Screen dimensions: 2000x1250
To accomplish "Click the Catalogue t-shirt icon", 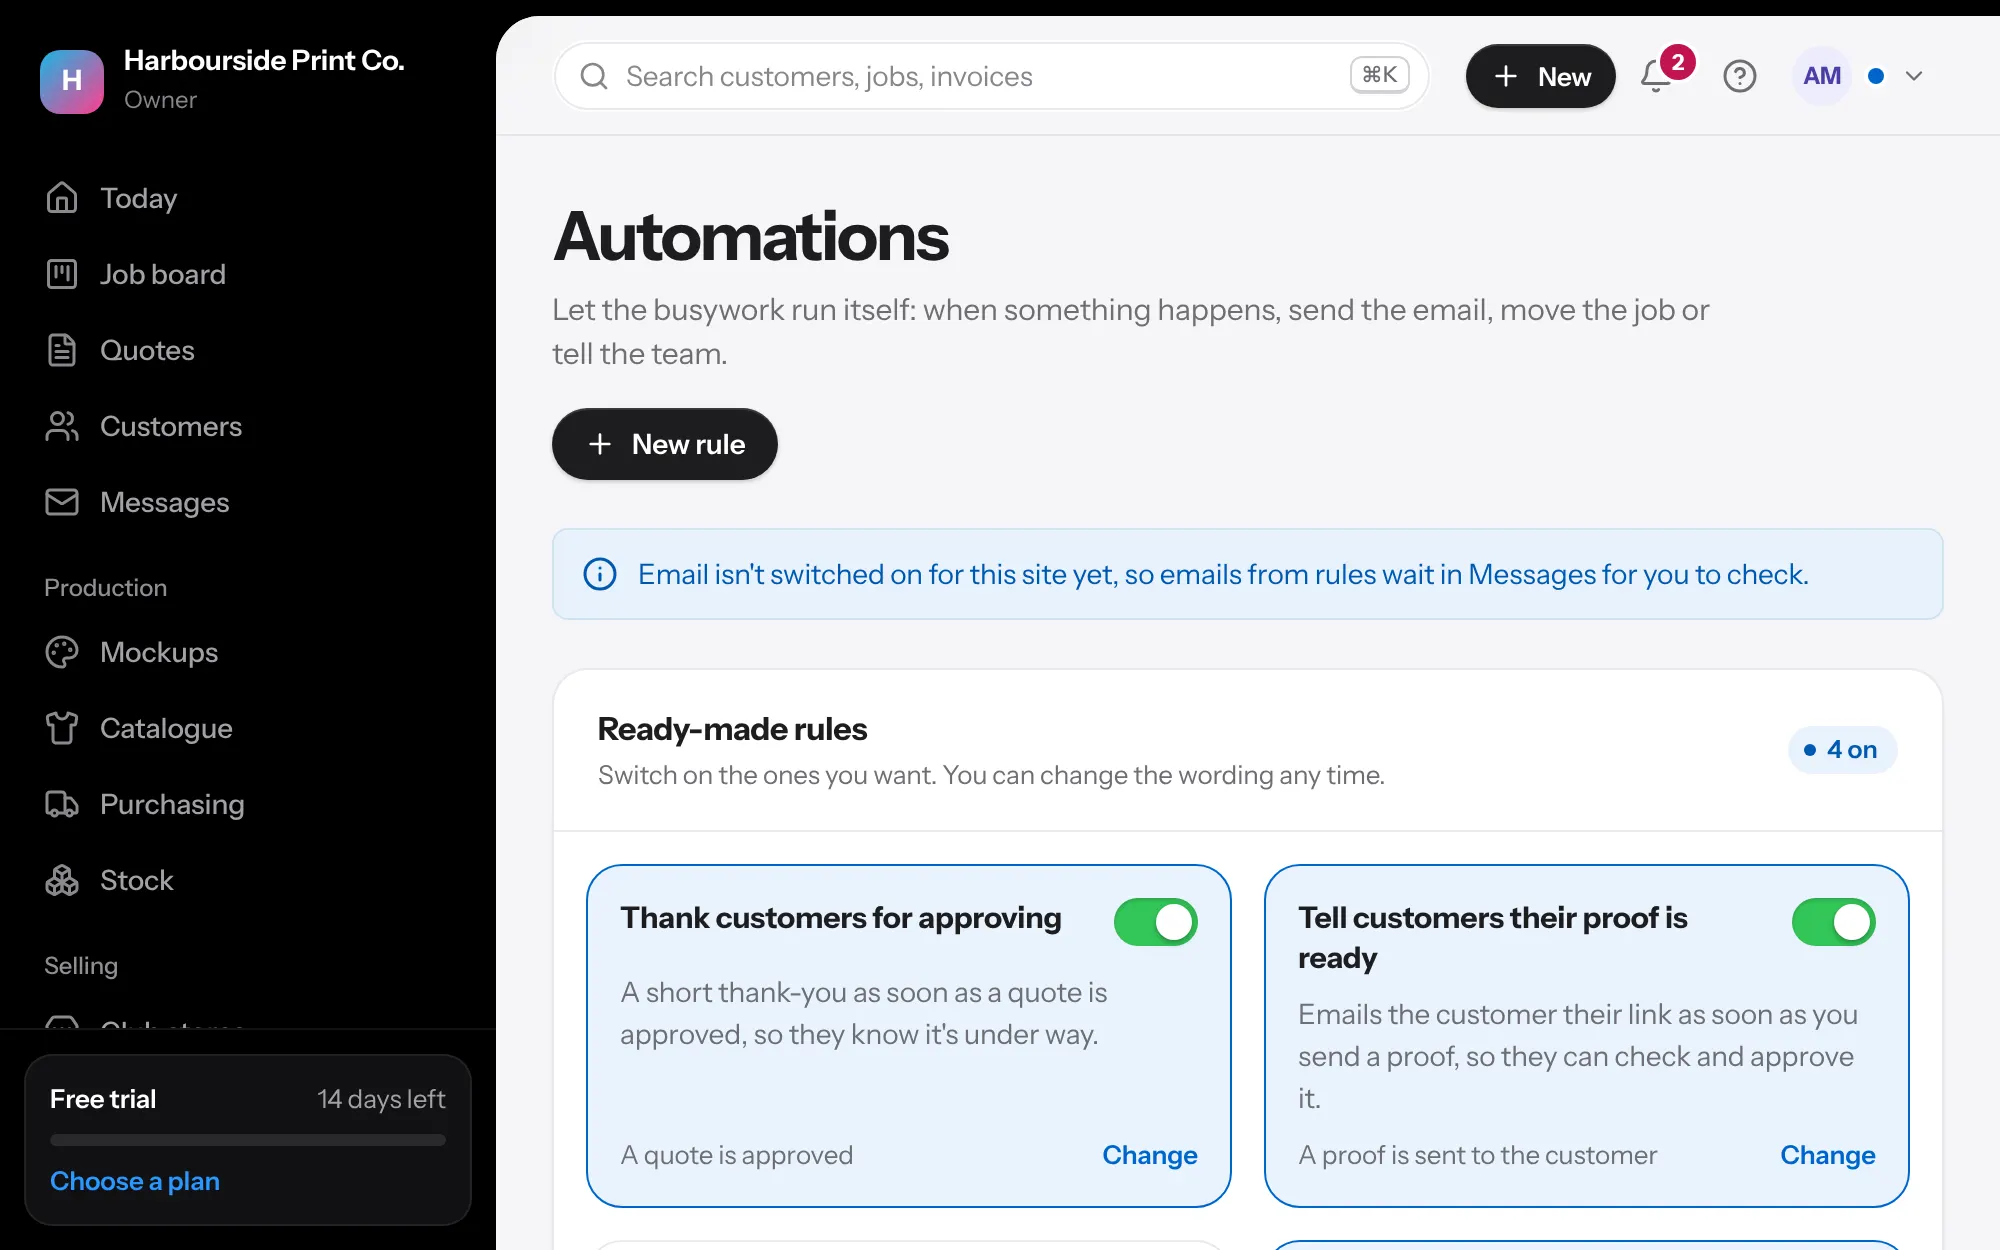I will (x=62, y=728).
